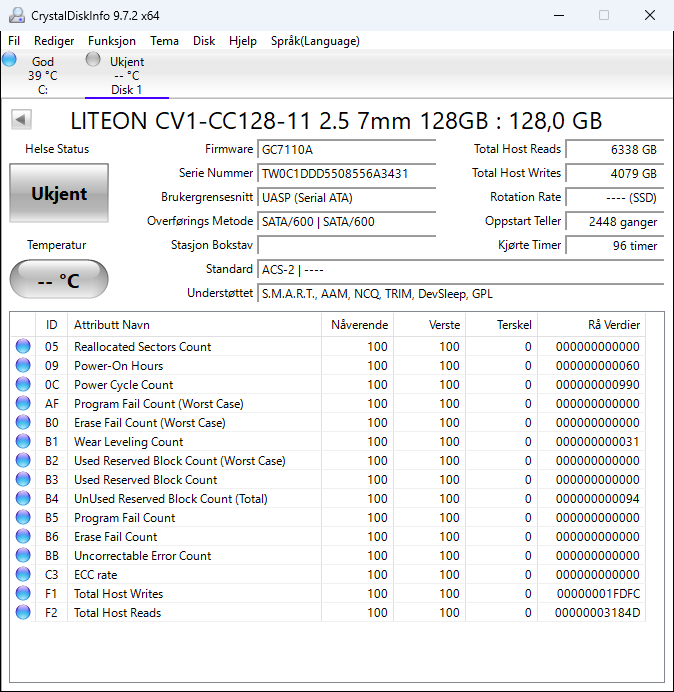The height and width of the screenshot is (692, 674).
Task: Click status orb for Used Reserved Block Count (Worst Case)
Action: 23,460
